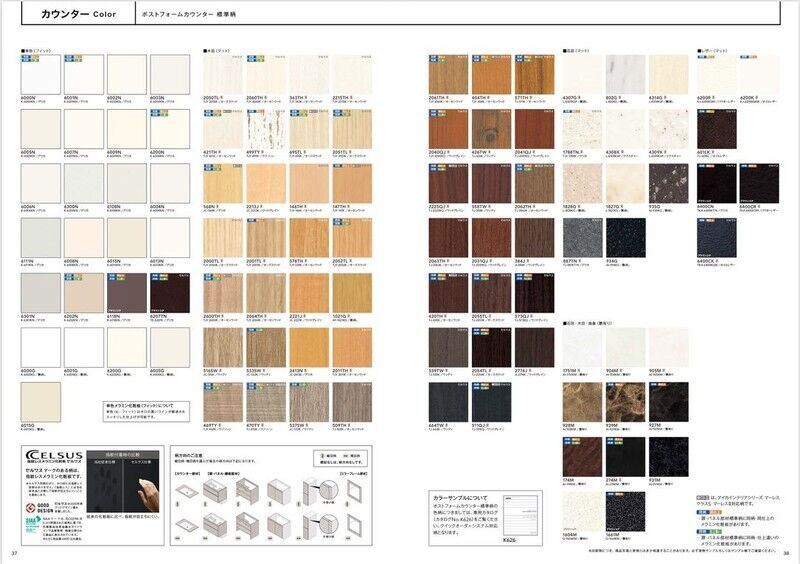Click the カウンター Color page title
Image resolution: width=800 pixels, height=564 pixels.
click(x=78, y=15)
